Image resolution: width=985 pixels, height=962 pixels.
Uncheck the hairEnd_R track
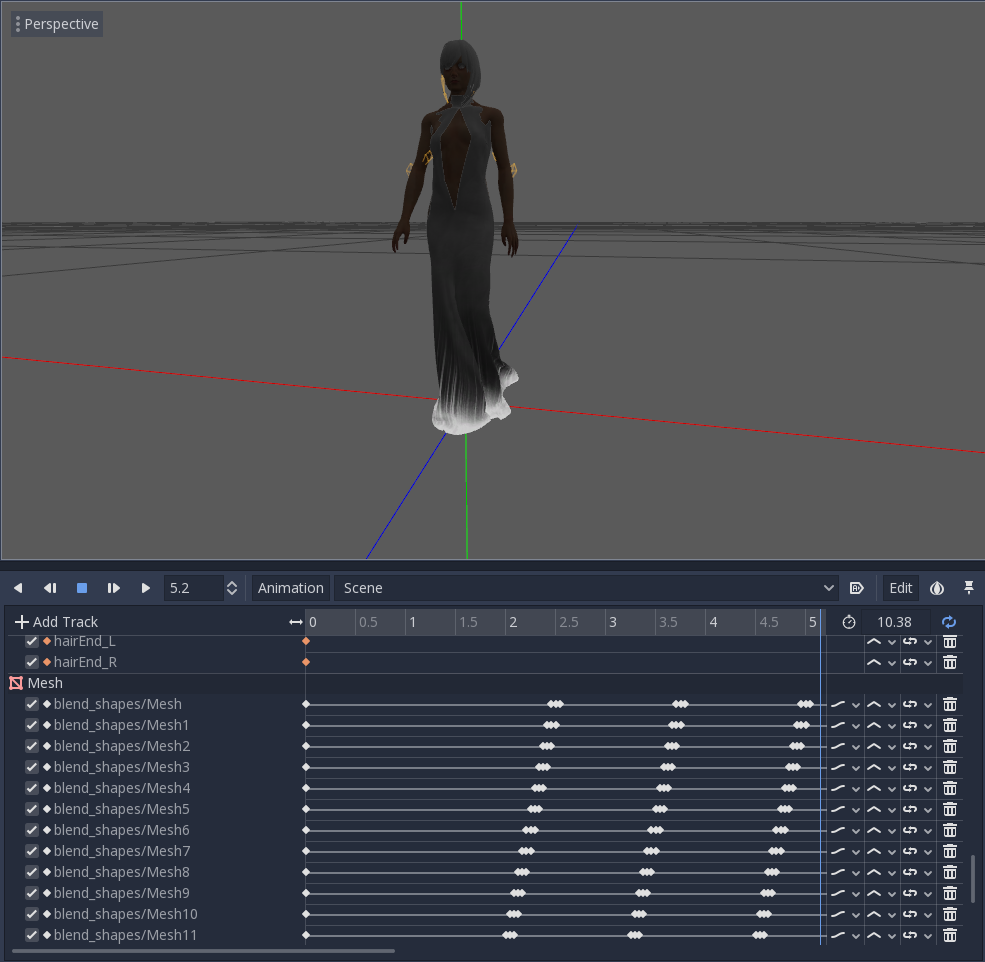[32, 662]
